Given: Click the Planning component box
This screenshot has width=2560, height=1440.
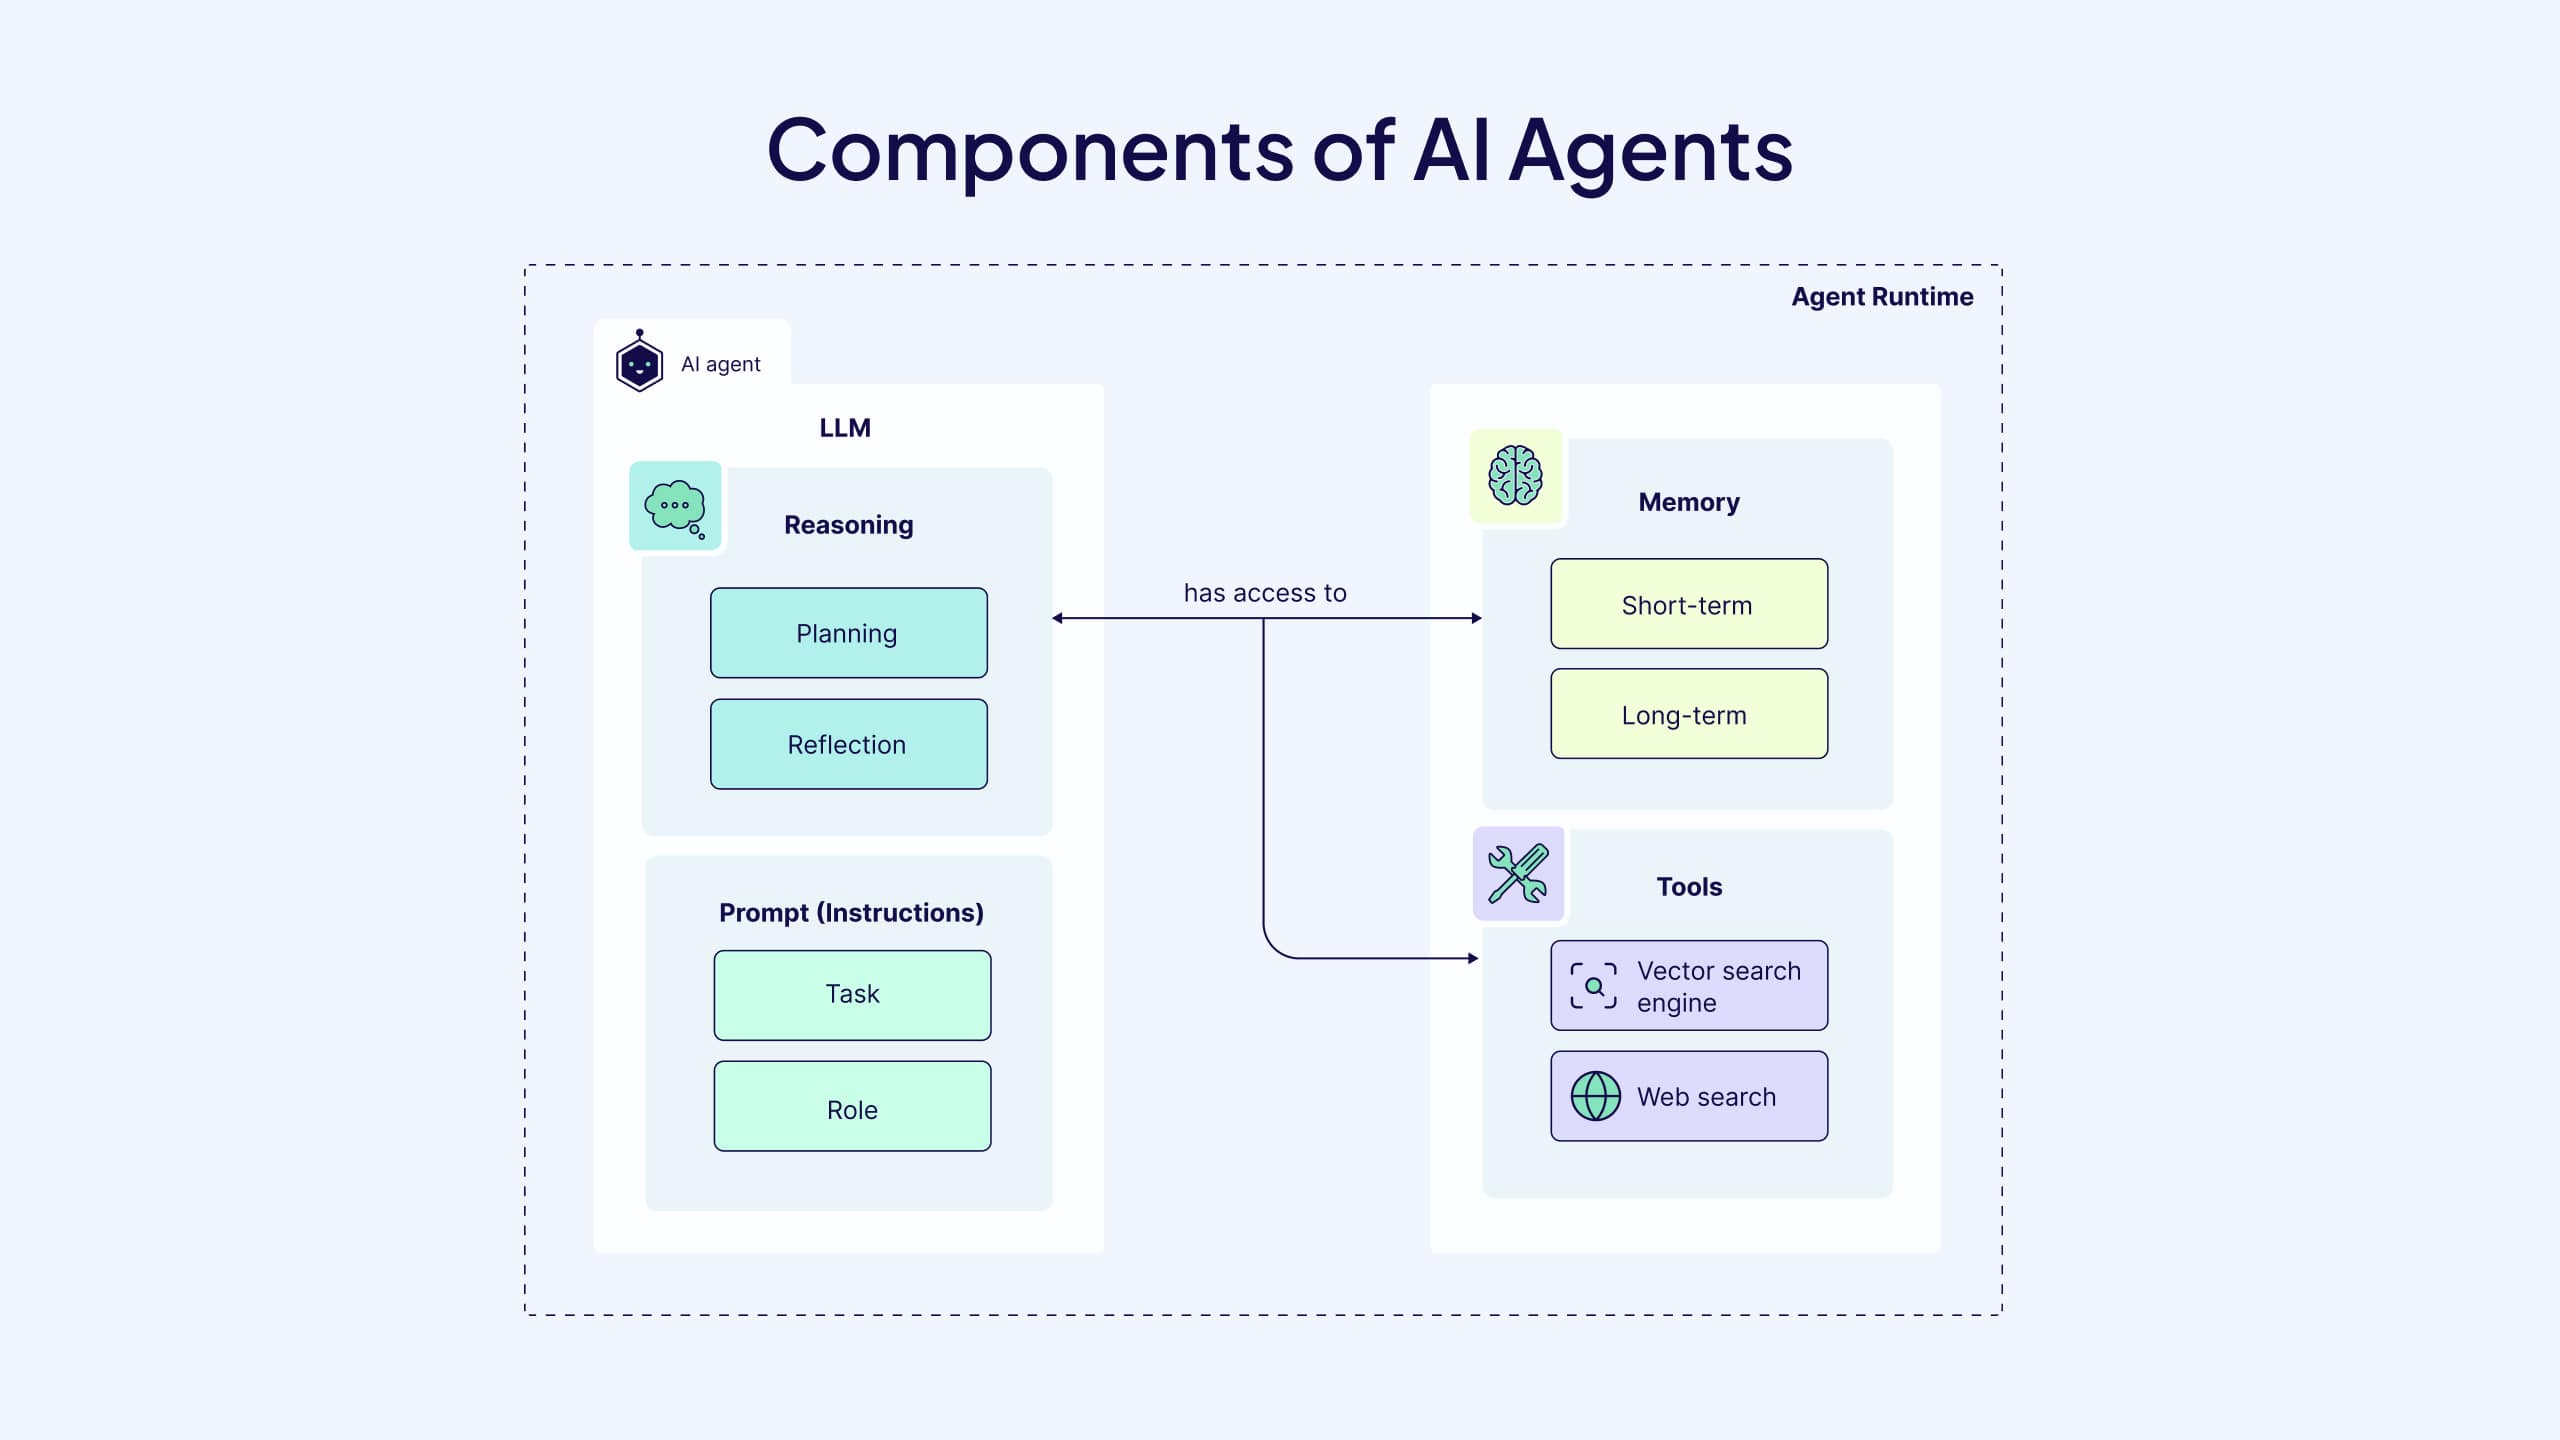Looking at the screenshot, I should click(847, 631).
